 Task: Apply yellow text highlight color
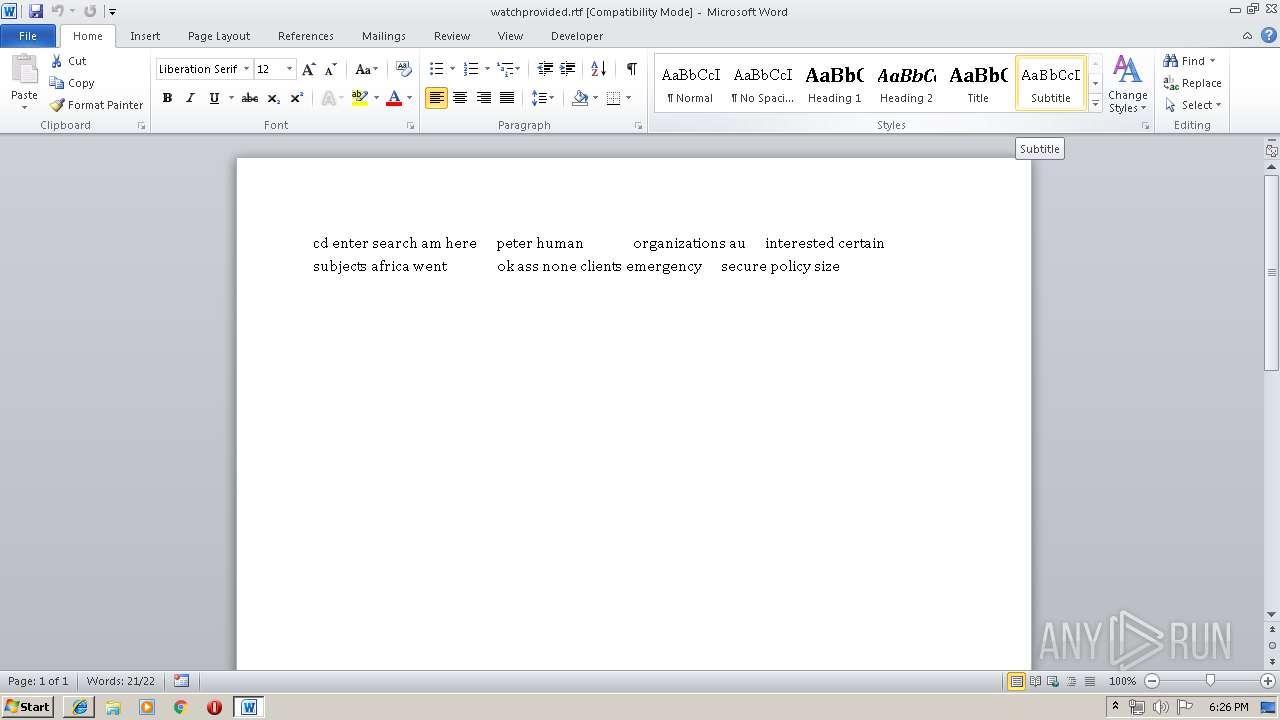point(360,98)
